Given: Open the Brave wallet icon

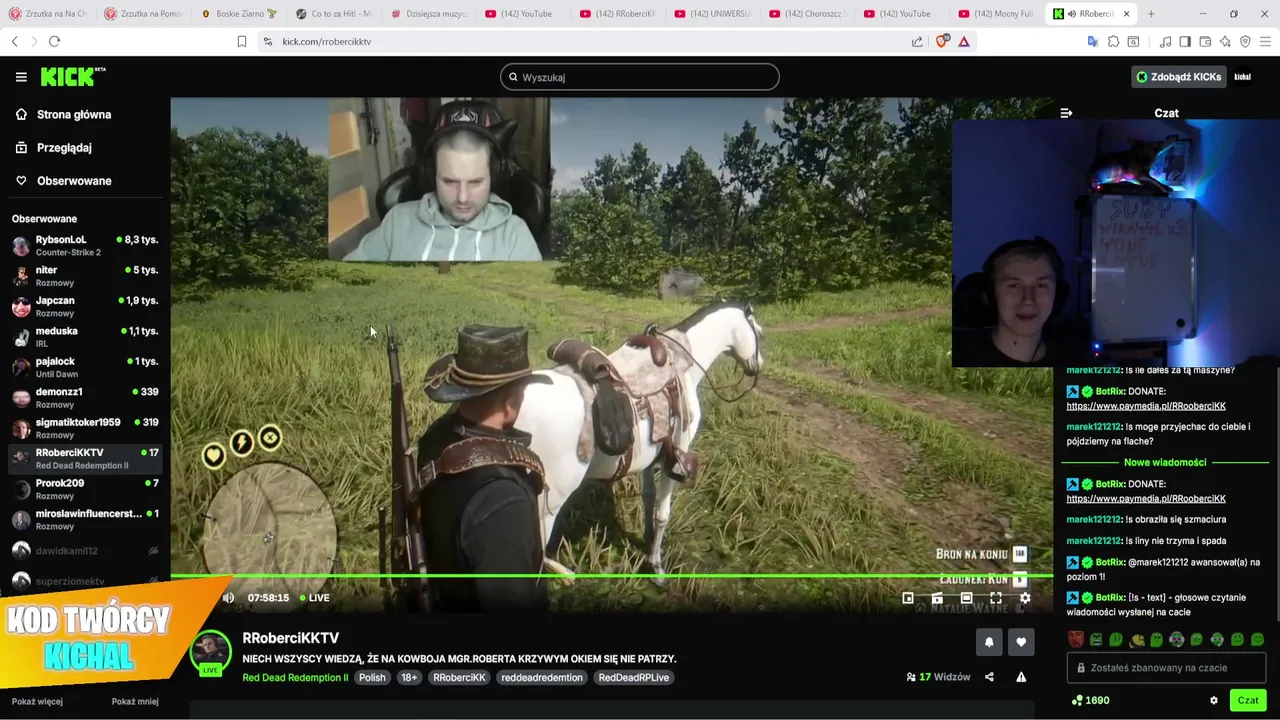Looking at the screenshot, I should (1205, 41).
